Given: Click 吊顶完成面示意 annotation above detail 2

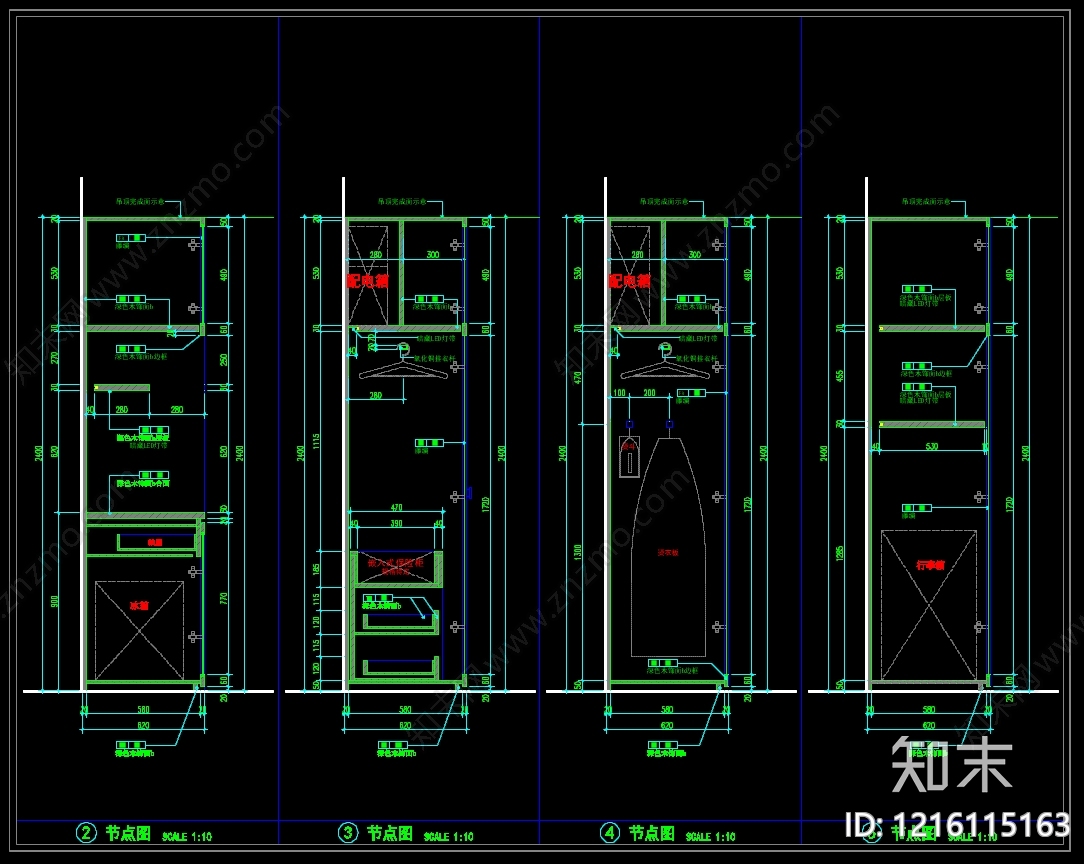Looking at the screenshot, I should (140, 202).
